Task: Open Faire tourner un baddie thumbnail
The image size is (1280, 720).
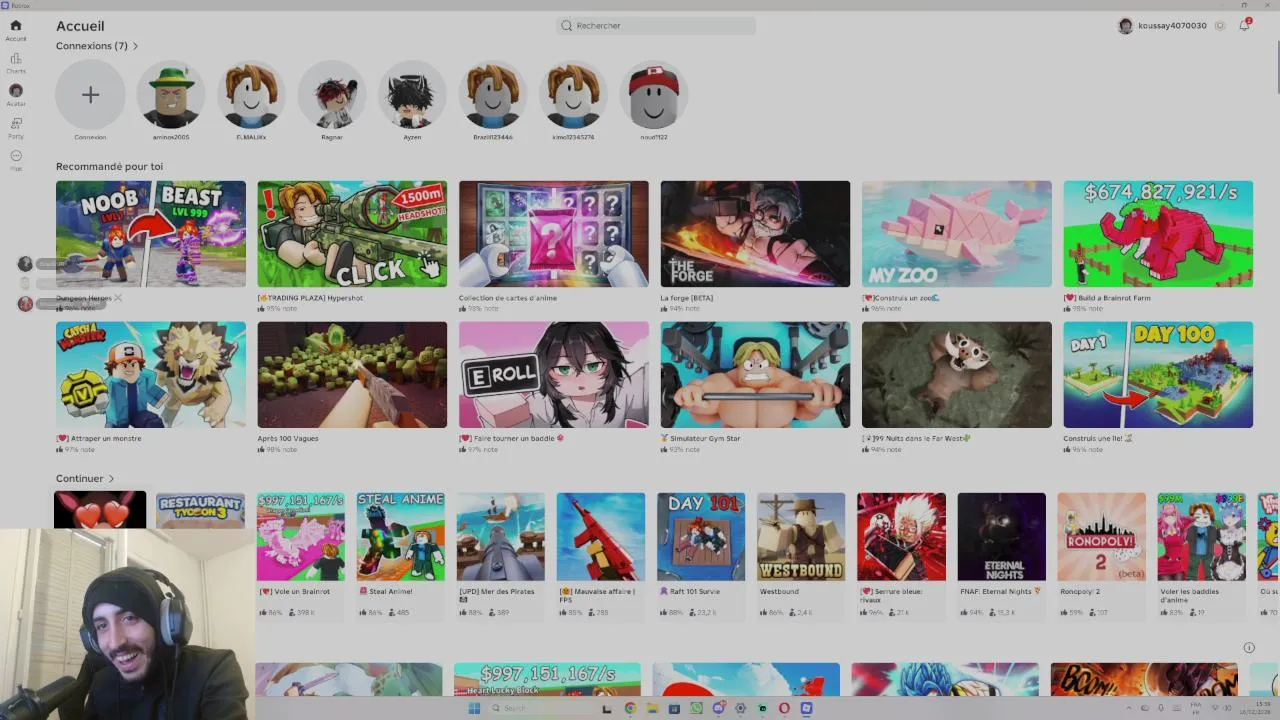Action: pos(554,375)
